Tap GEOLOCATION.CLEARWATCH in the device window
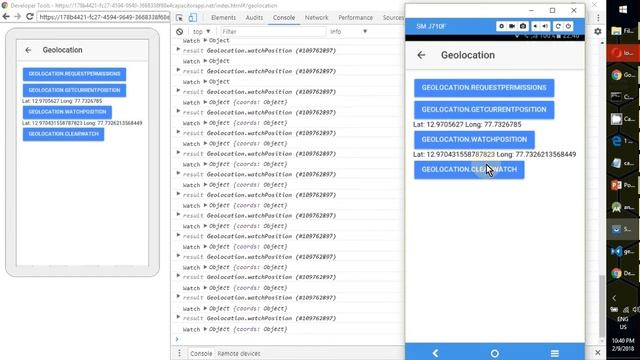Screen dimensions: 640x360 469,170
